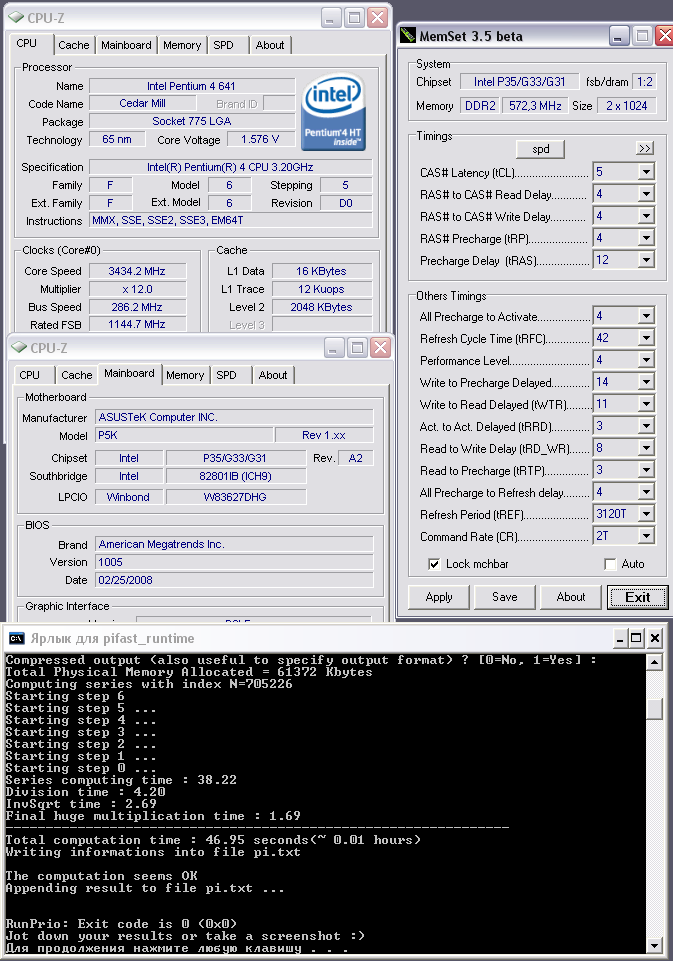This screenshot has width=673, height=961.
Task: Click the MemSet title bar icon
Action: (408, 36)
